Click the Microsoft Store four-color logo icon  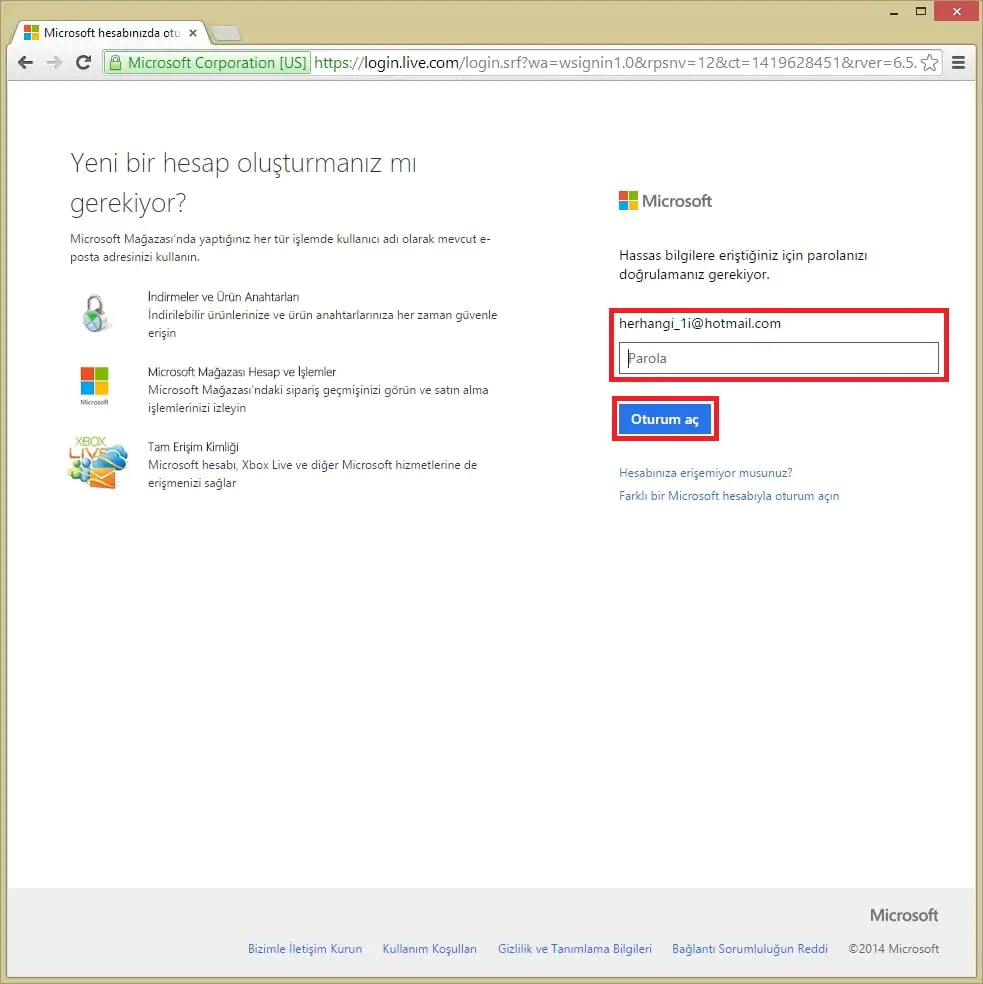94,385
